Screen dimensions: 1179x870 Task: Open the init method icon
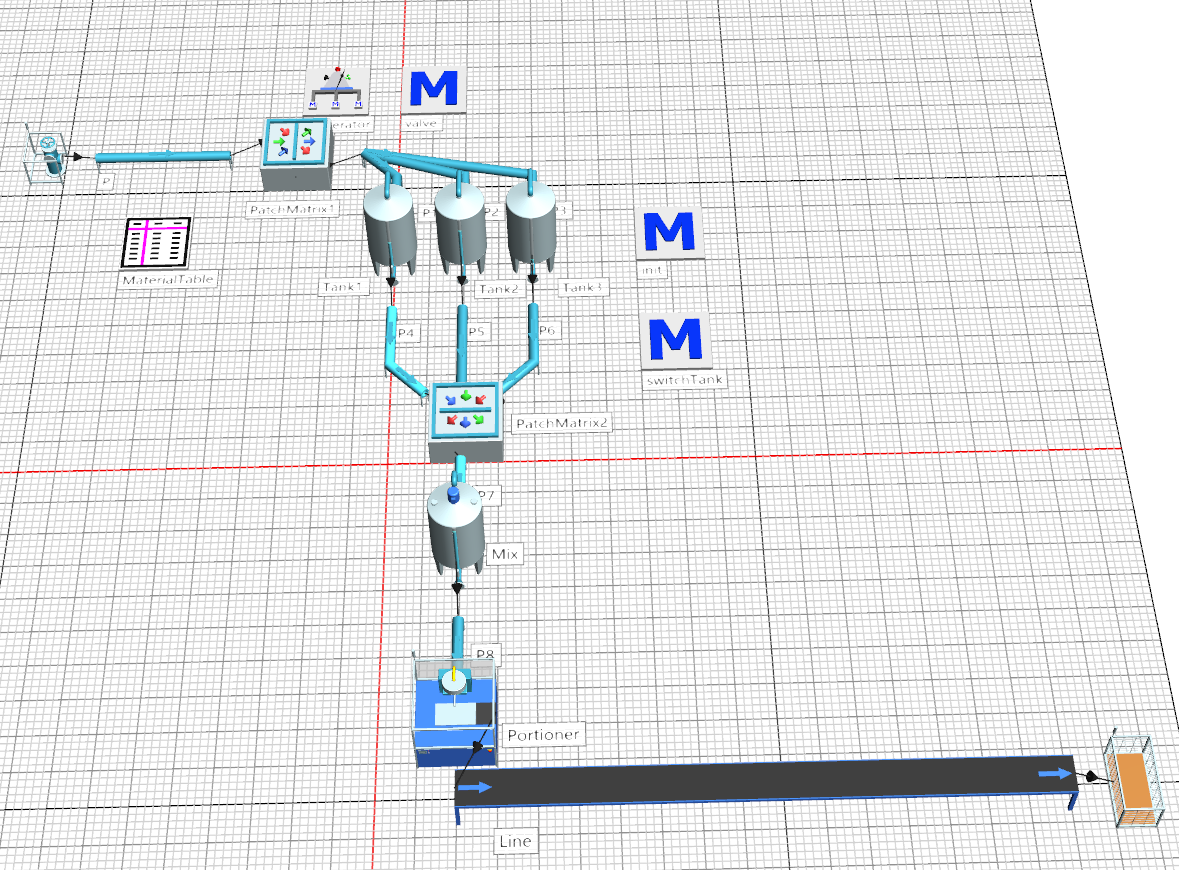point(668,233)
